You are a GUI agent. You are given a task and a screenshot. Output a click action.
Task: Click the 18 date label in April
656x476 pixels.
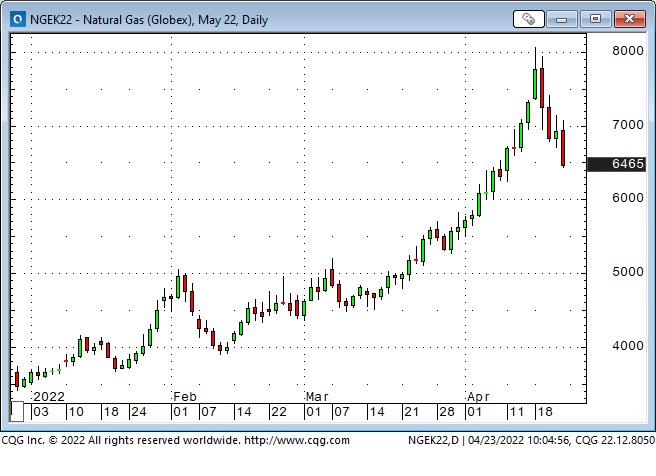pyautogui.click(x=545, y=412)
